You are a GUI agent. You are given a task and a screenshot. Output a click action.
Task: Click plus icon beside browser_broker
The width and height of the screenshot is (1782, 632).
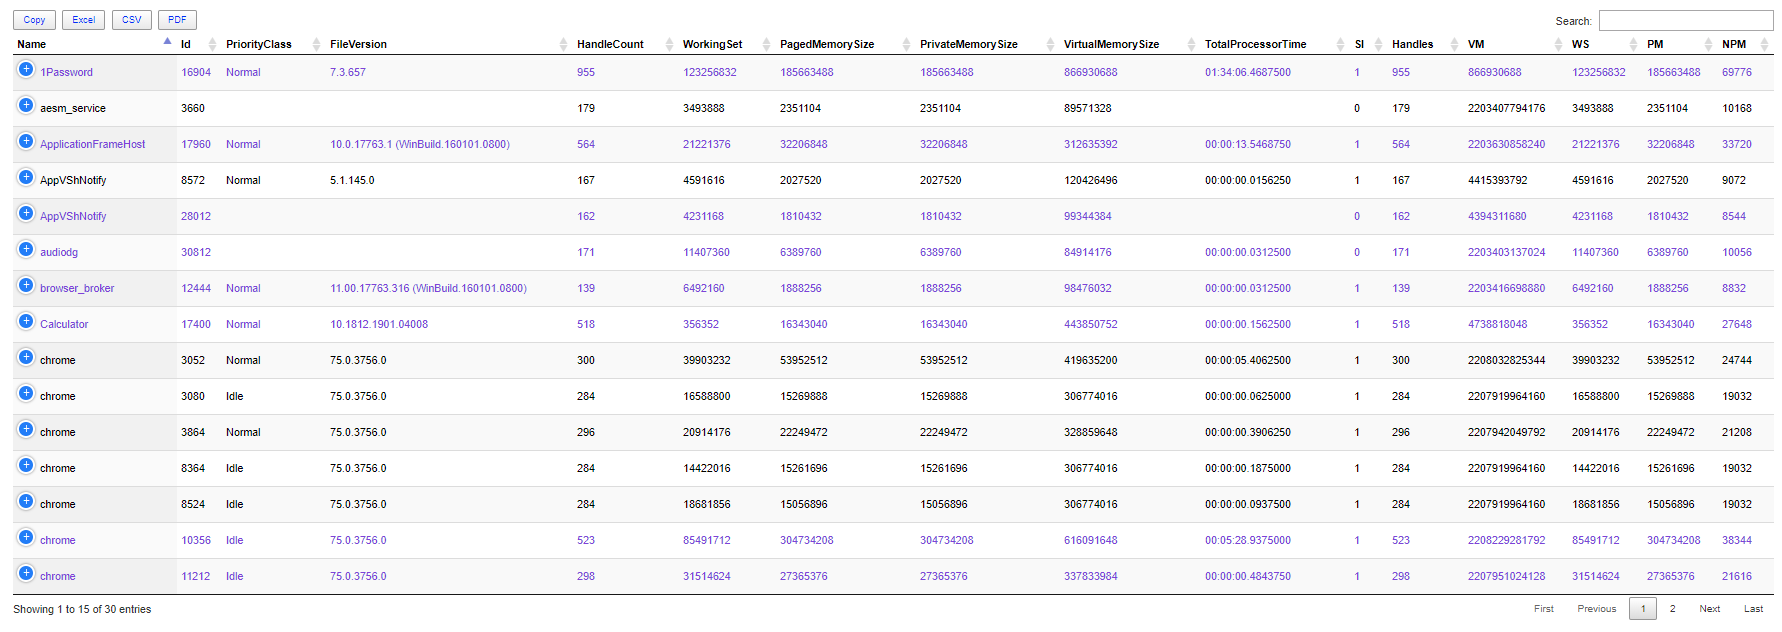pos(26,286)
